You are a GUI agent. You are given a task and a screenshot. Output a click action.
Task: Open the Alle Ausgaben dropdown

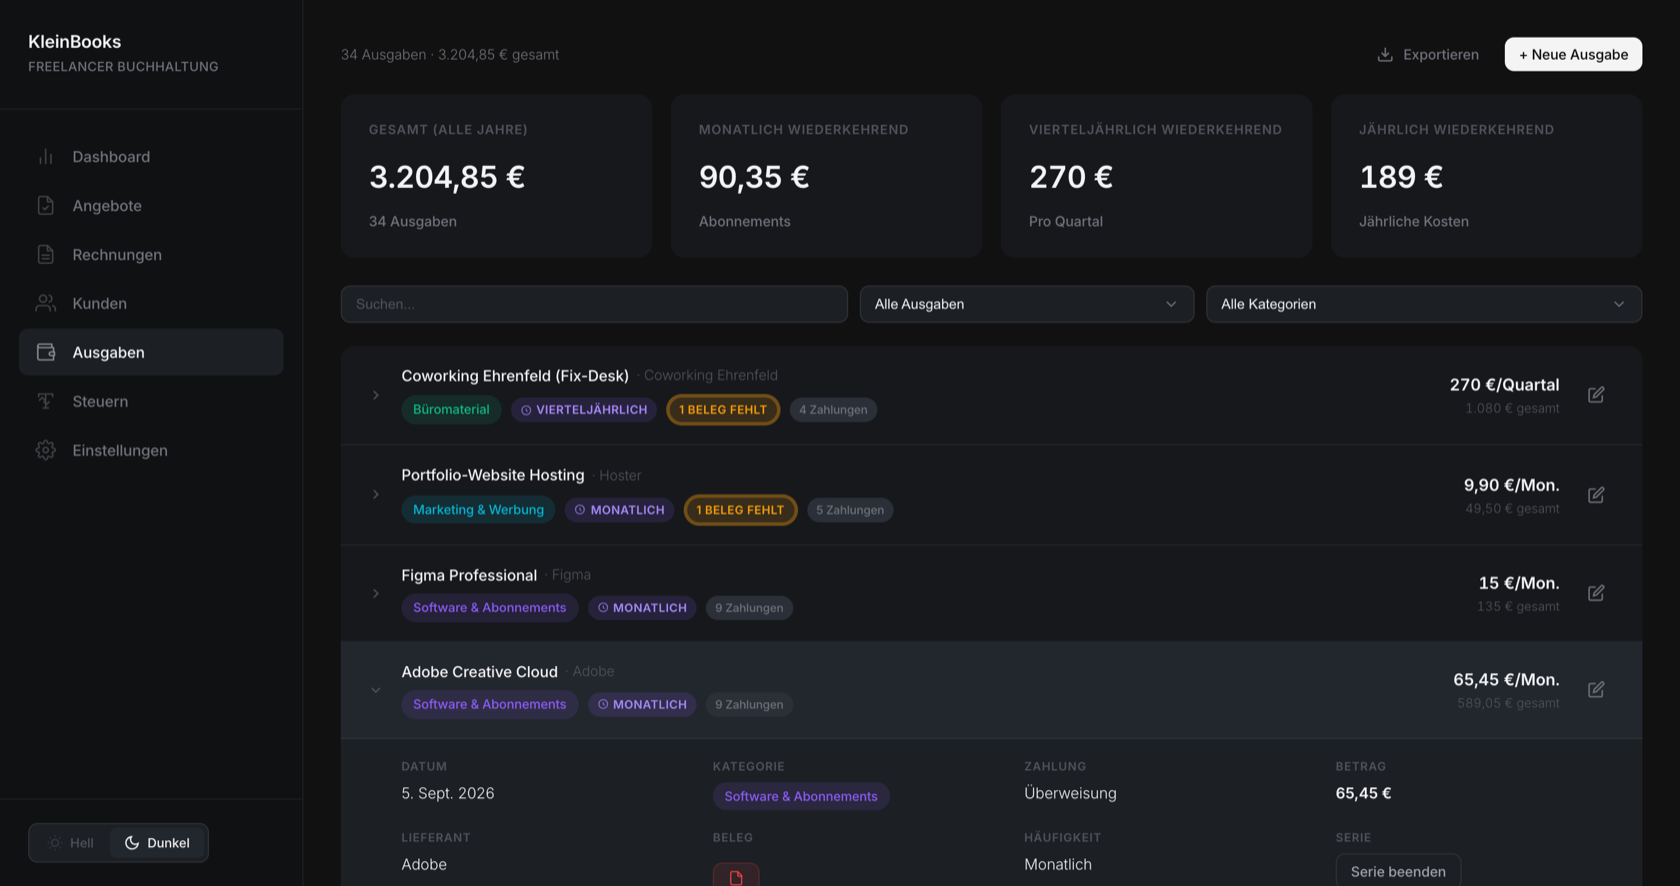point(1027,304)
